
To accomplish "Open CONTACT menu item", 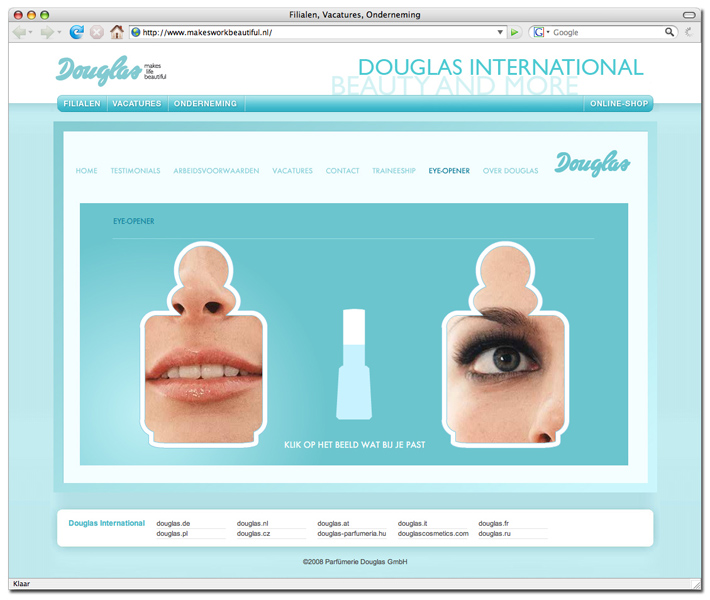I will point(342,171).
